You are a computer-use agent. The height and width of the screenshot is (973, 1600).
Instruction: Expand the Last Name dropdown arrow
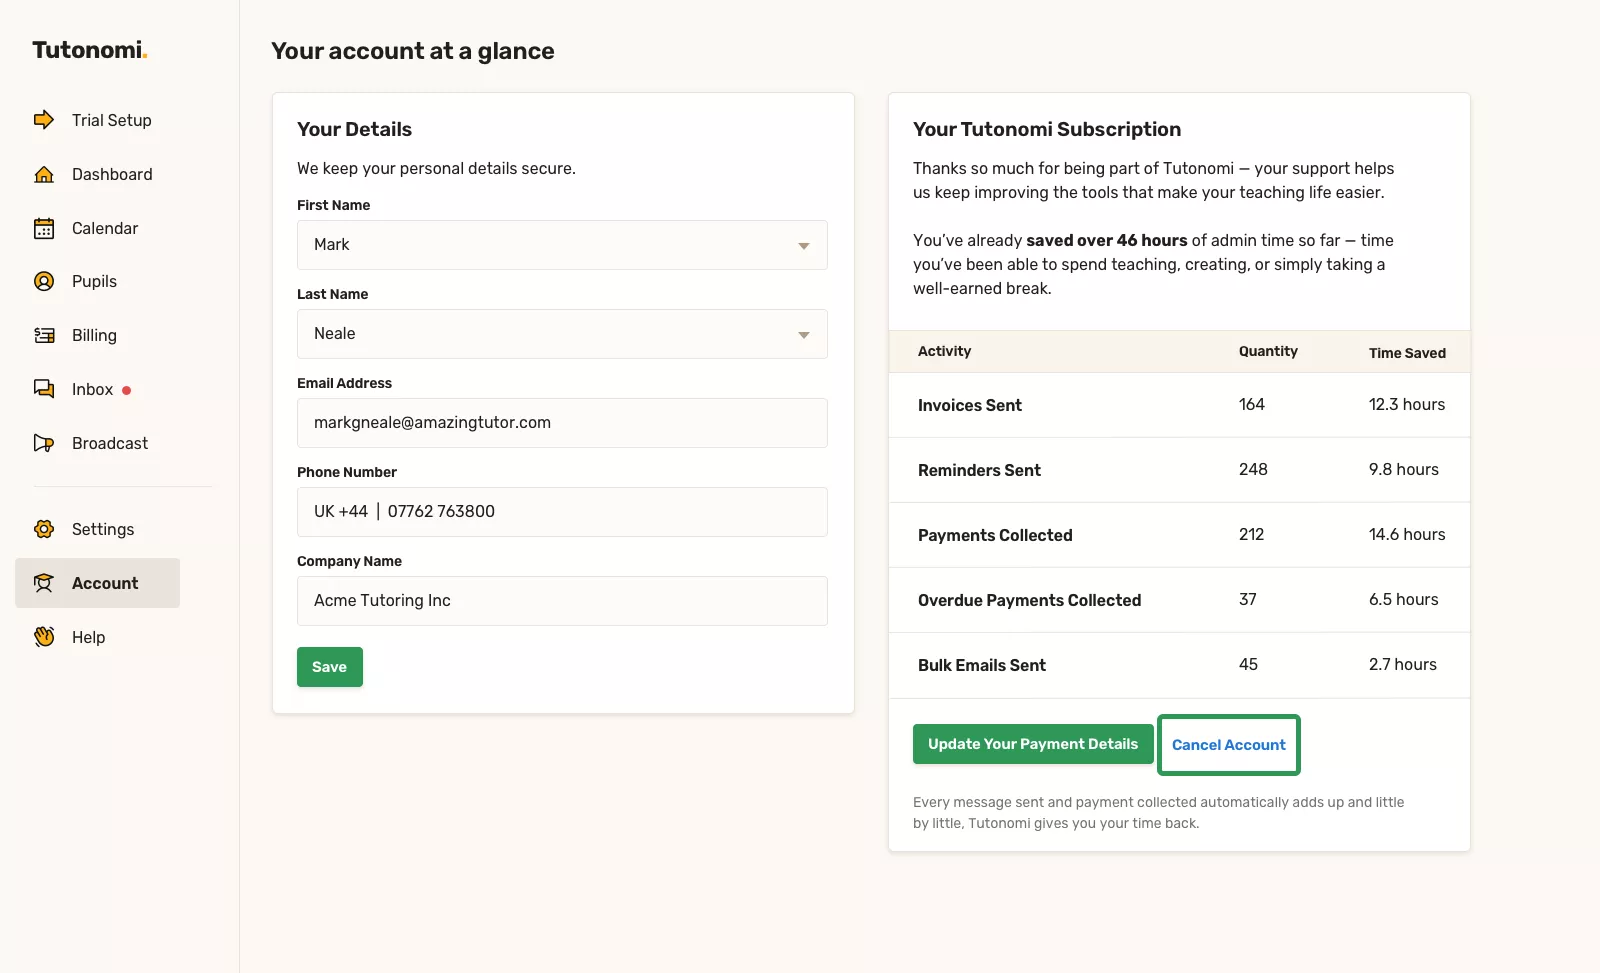click(x=803, y=335)
